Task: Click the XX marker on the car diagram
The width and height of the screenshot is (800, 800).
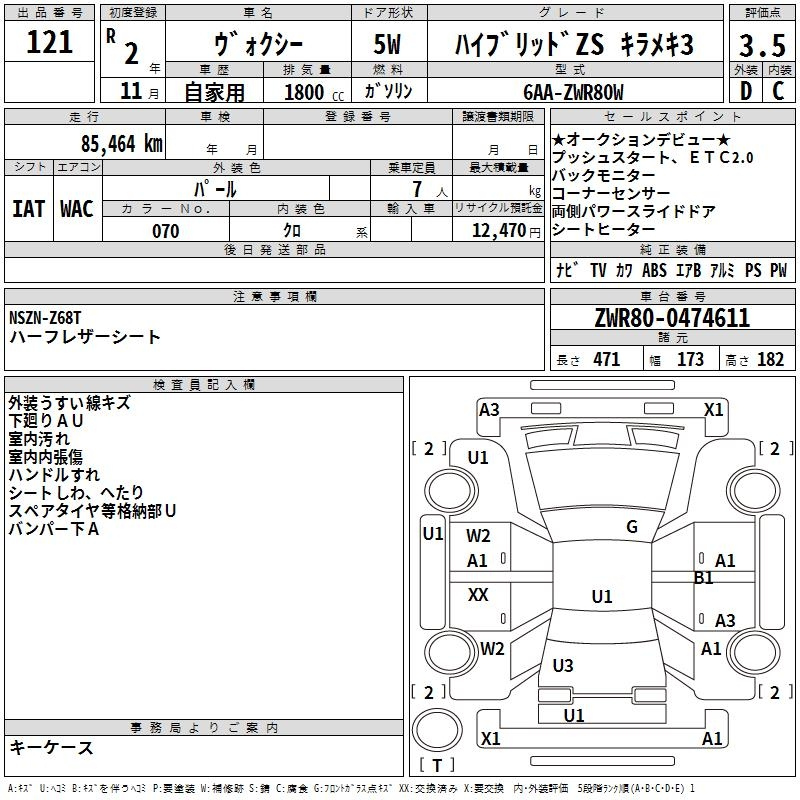Action: coord(478,595)
